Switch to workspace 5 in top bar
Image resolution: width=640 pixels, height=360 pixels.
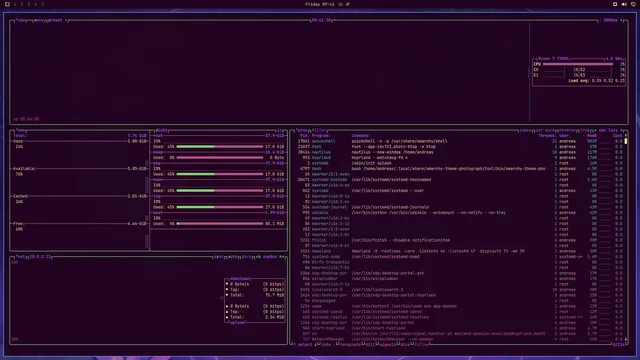[x=42, y=4]
